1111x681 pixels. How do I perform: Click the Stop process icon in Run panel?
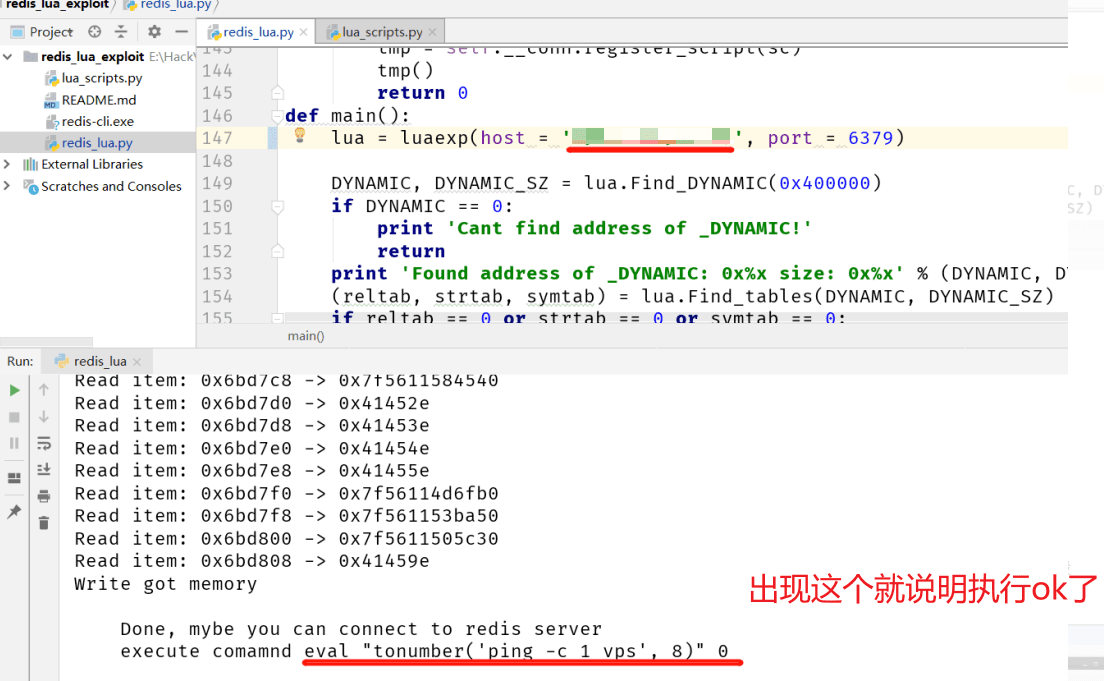pyautogui.click(x=14, y=417)
